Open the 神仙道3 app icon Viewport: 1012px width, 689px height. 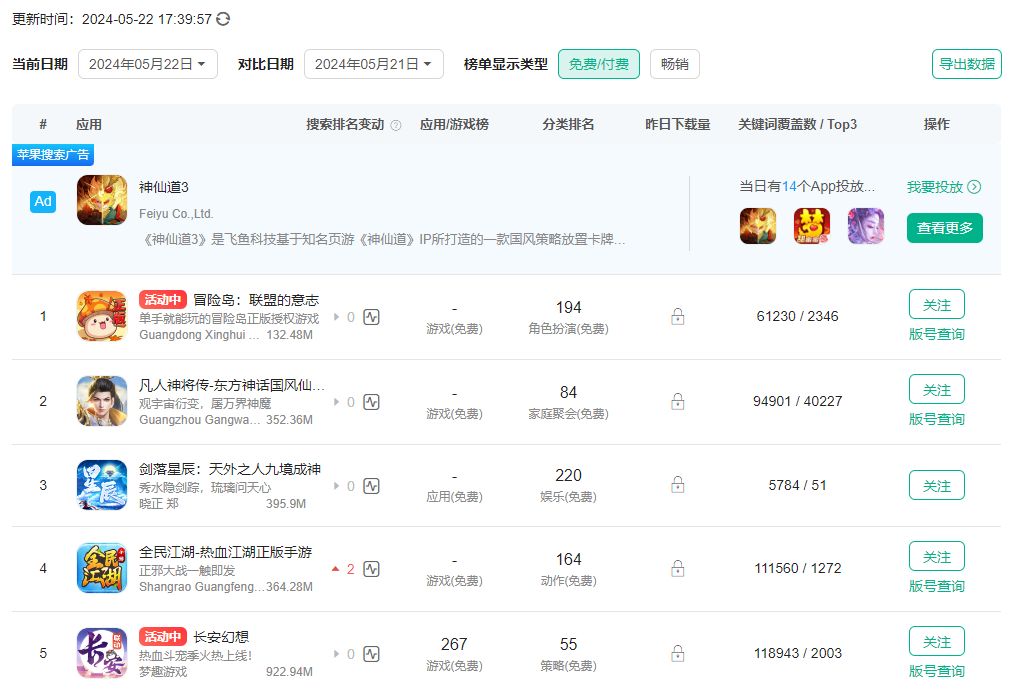coord(102,200)
